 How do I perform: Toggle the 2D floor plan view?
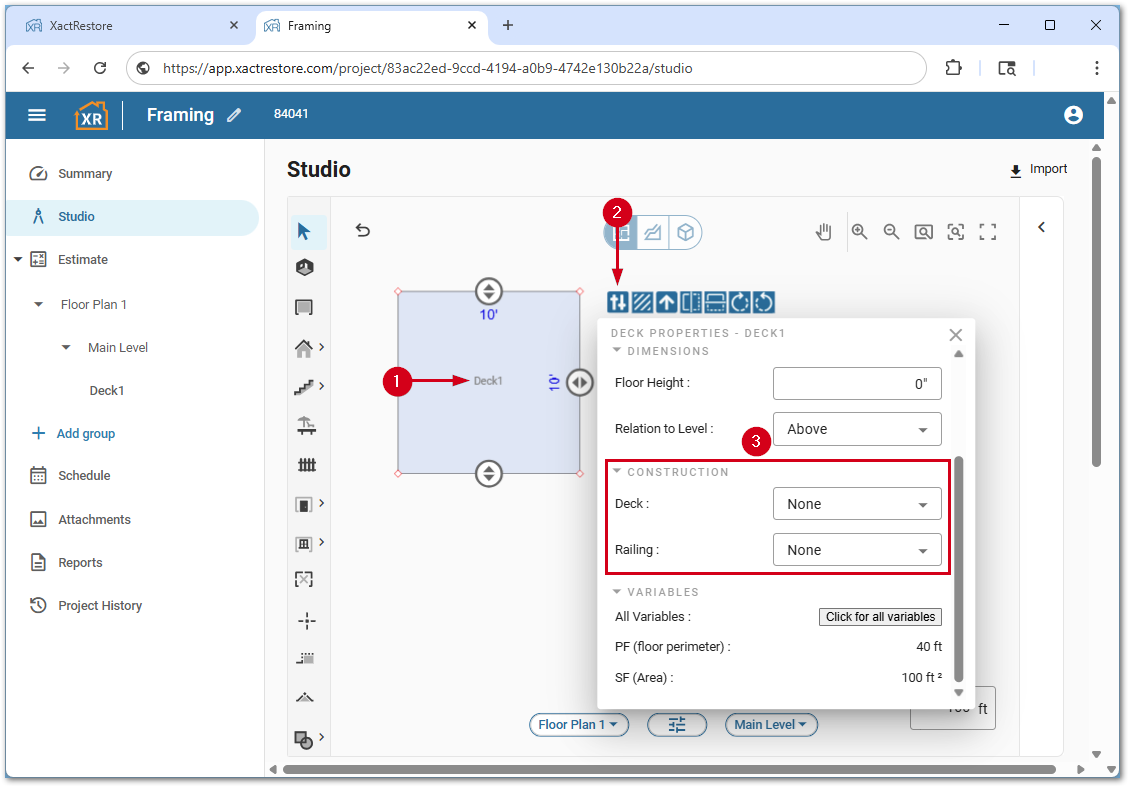tap(621, 232)
